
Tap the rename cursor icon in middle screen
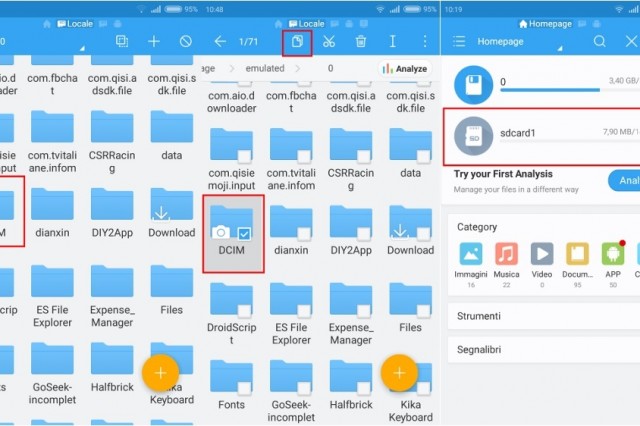[393, 41]
